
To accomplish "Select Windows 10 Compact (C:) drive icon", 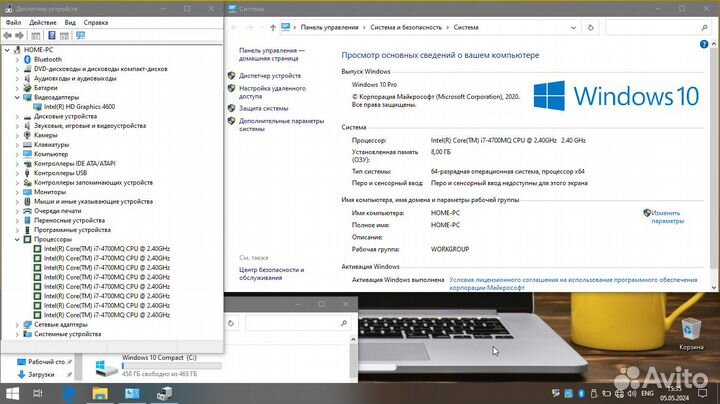I will [107, 368].
